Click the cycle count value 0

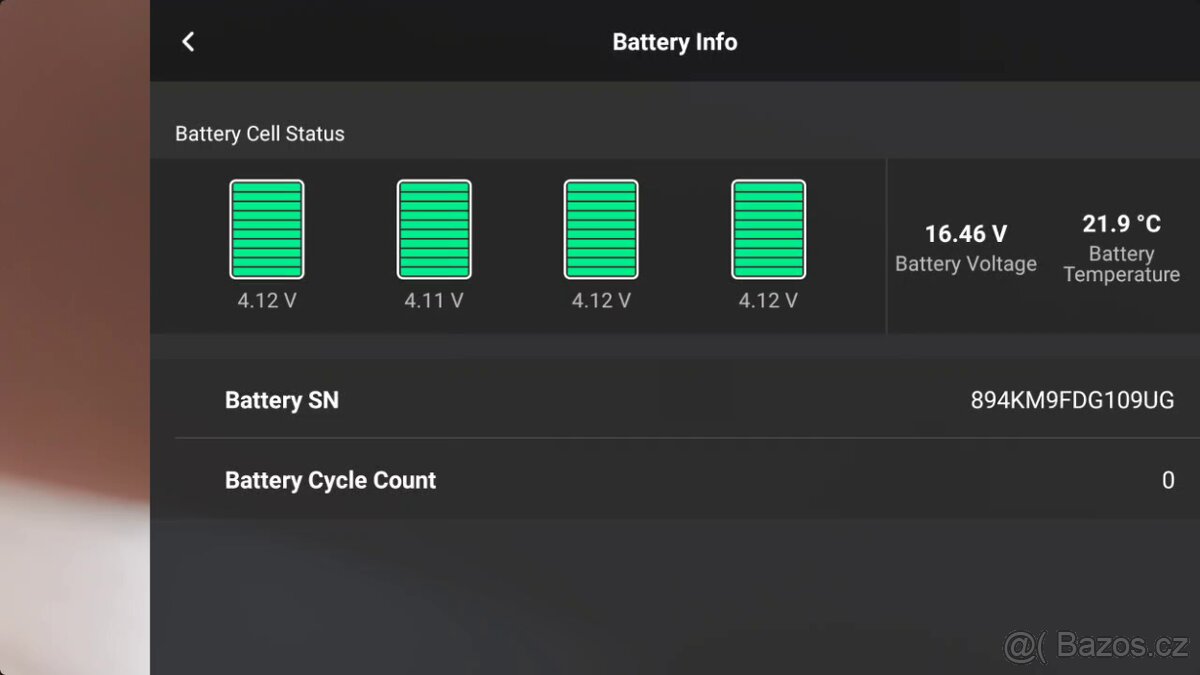pyautogui.click(x=1167, y=480)
